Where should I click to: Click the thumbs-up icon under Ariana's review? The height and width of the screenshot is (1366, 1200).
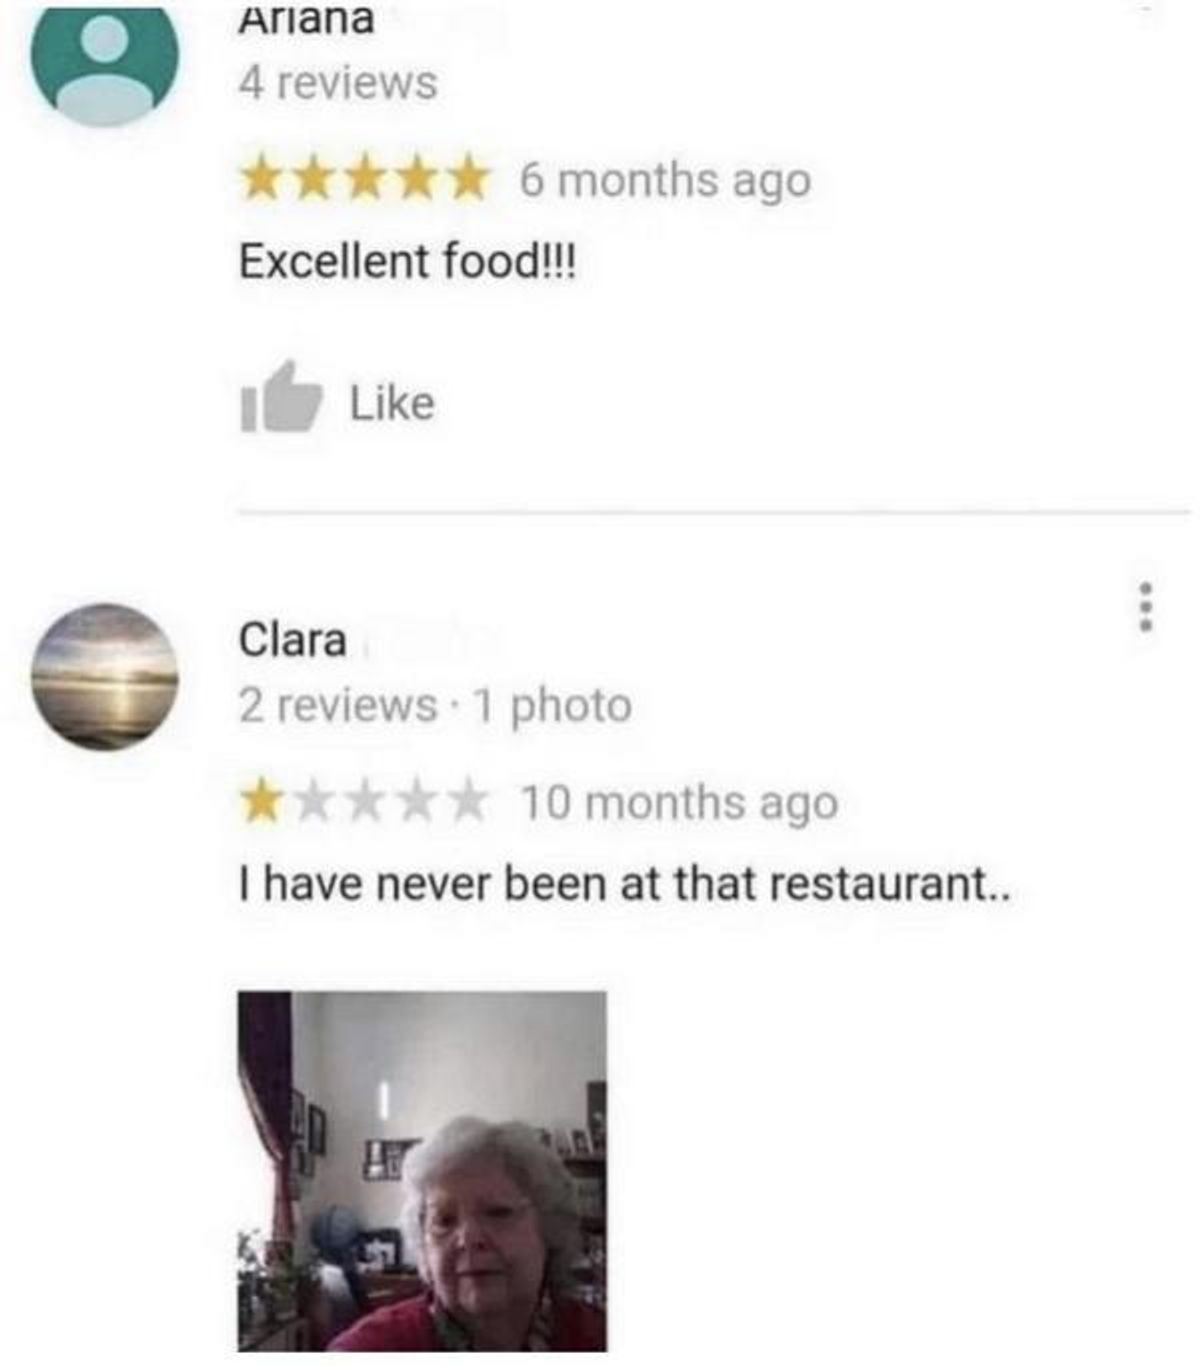coord(281,398)
